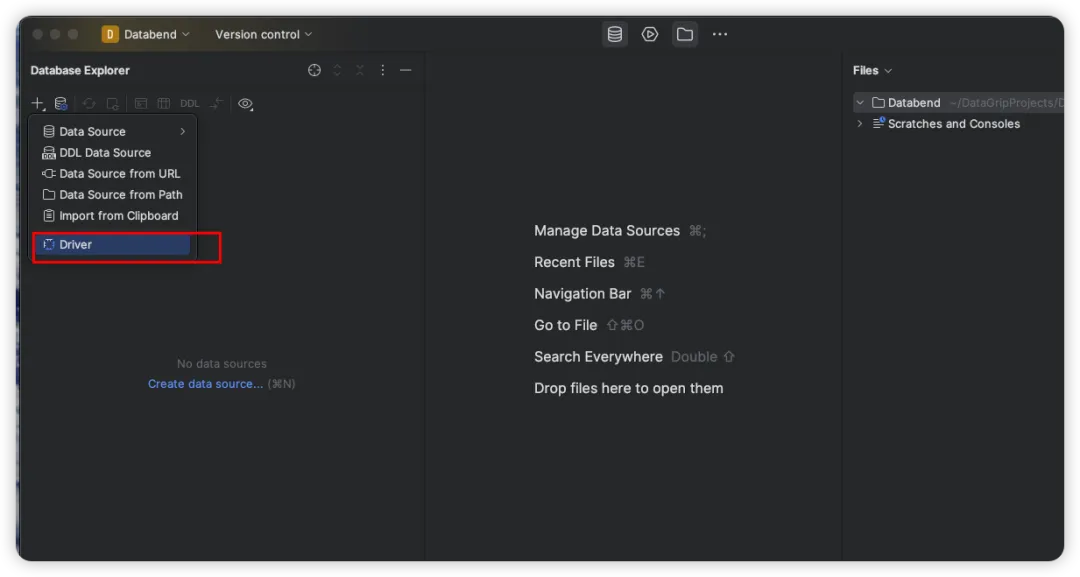Click the Search Everywhere hint text
This screenshot has height=577, width=1080.
(598, 357)
